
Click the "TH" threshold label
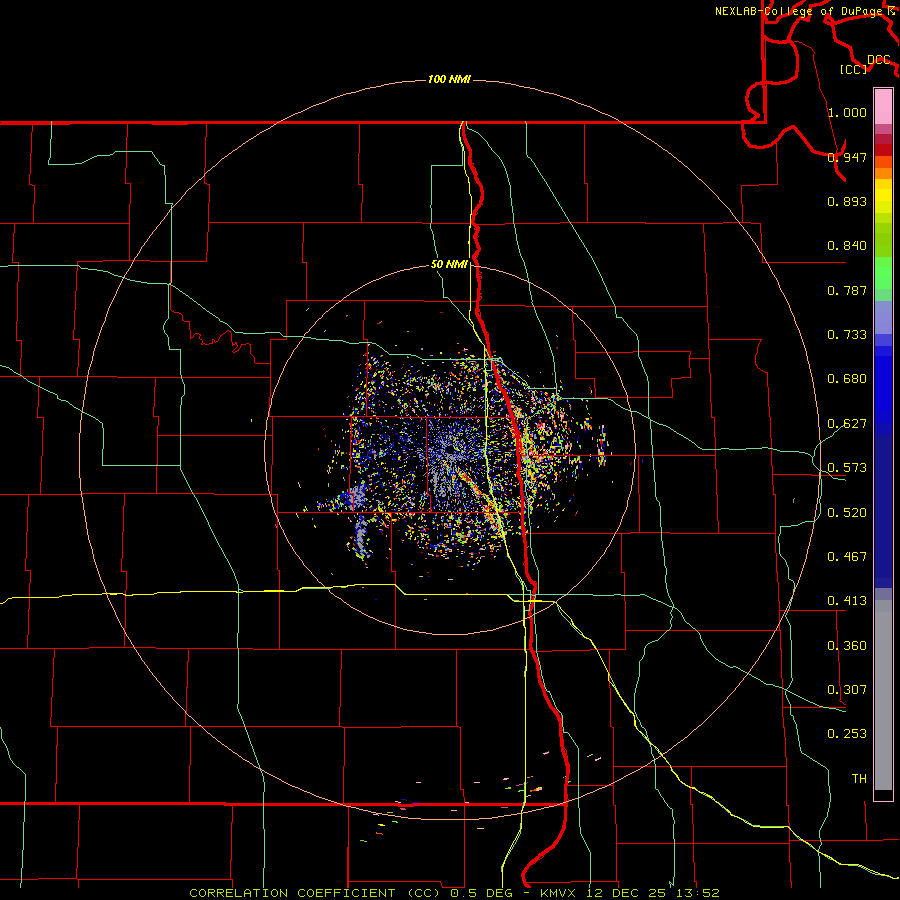pos(859,779)
